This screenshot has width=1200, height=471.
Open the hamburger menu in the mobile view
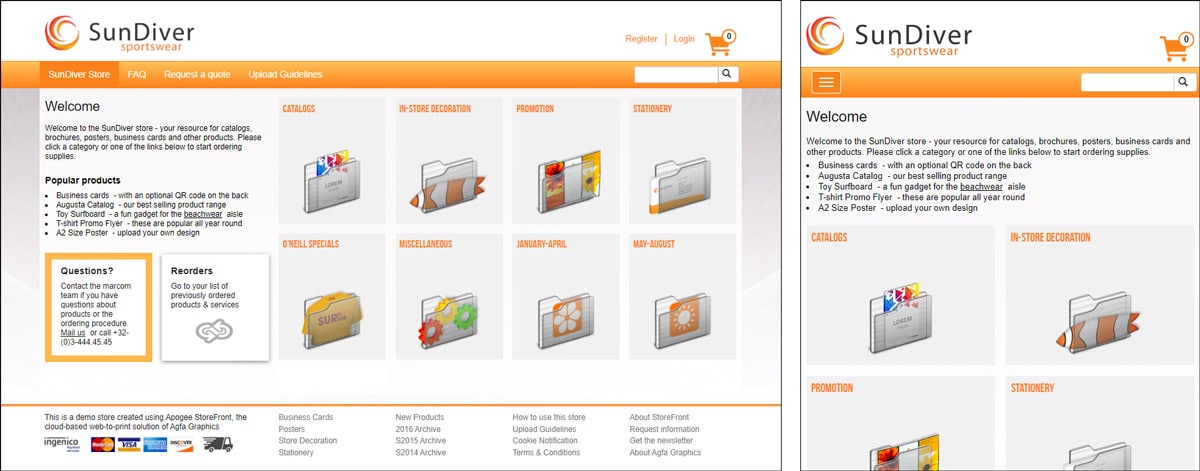click(x=827, y=82)
